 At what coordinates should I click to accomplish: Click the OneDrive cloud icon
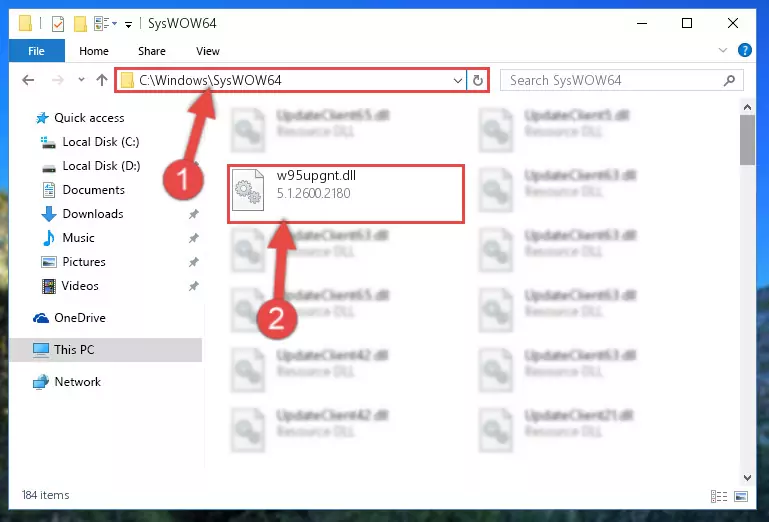[41, 318]
